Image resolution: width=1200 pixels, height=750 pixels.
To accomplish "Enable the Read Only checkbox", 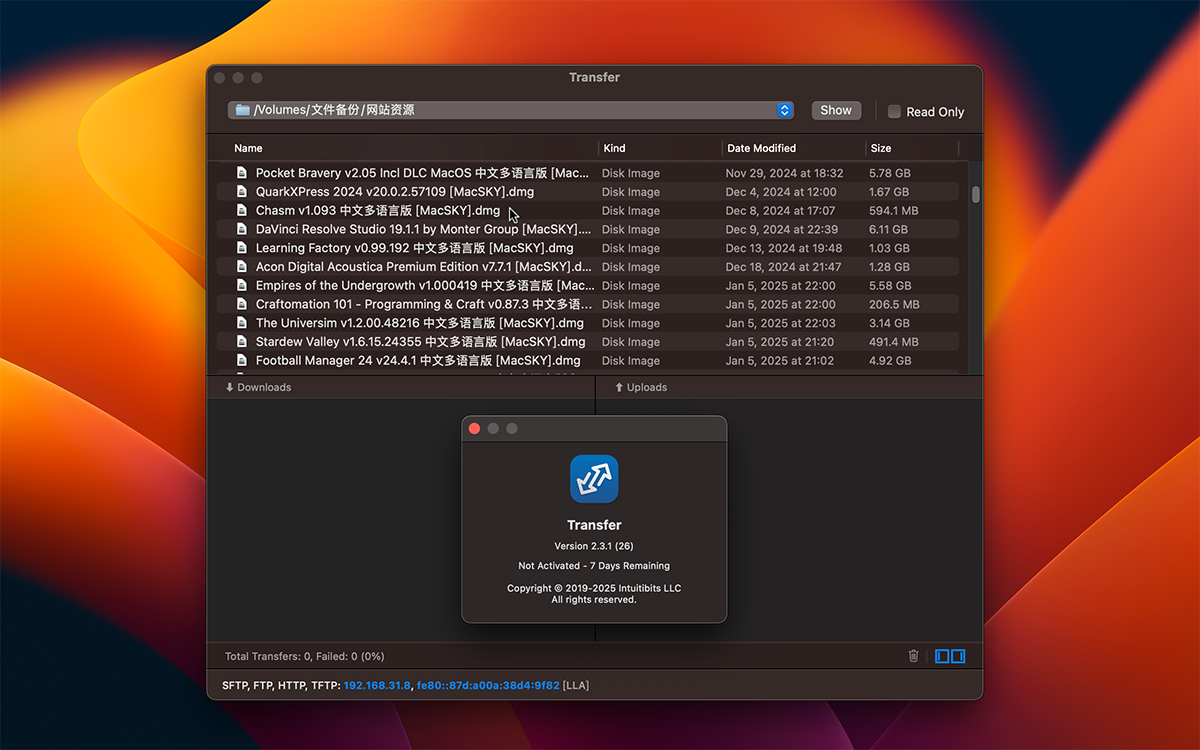I will click(894, 112).
